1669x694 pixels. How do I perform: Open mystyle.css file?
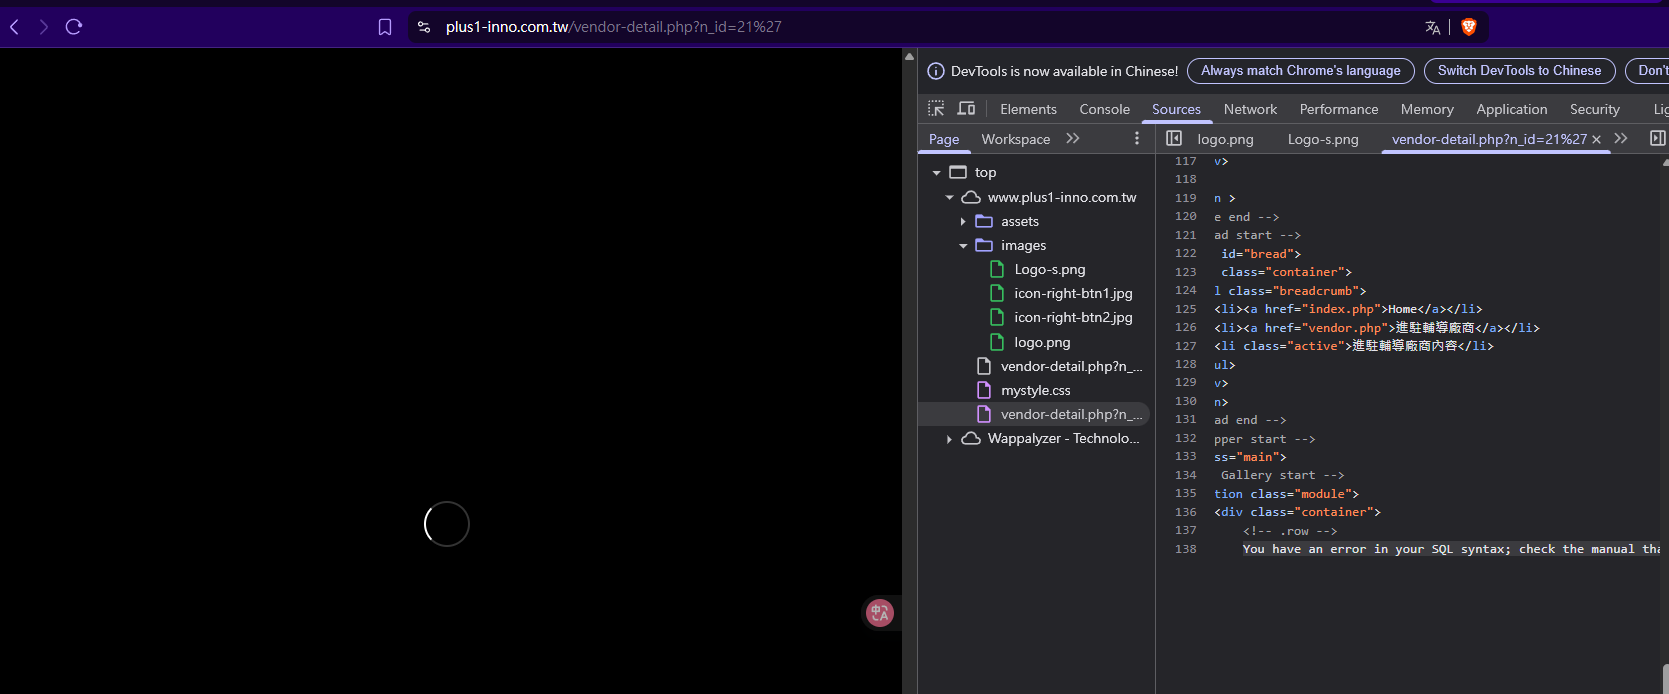(x=1035, y=391)
